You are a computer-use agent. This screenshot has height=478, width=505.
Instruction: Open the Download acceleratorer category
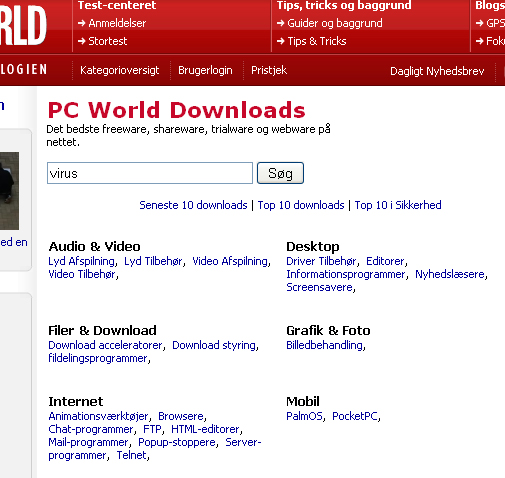click(105, 345)
